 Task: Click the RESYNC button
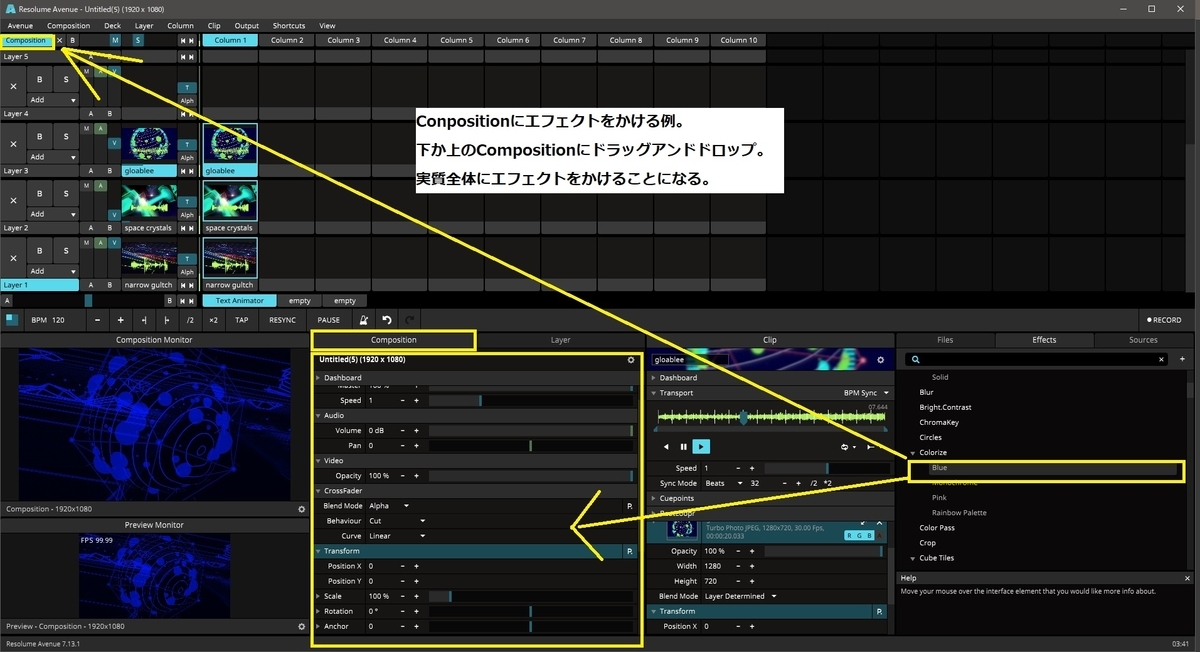[282, 320]
